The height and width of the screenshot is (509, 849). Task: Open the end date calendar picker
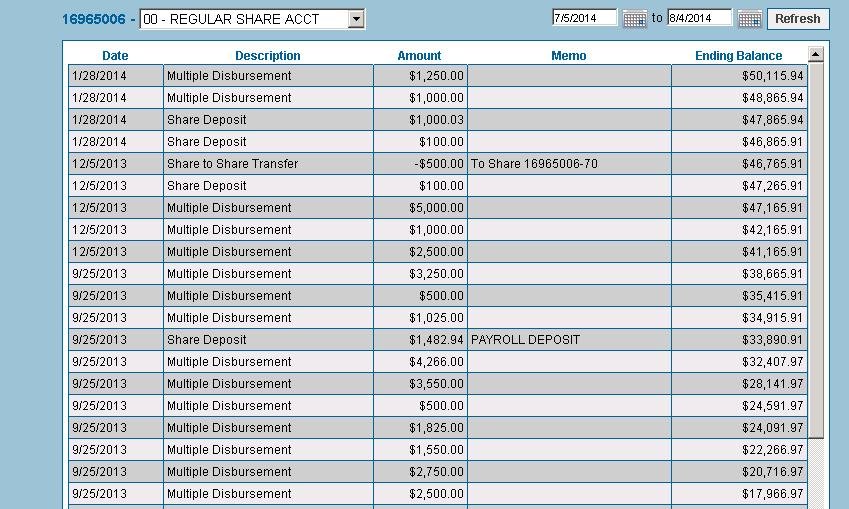pos(749,19)
